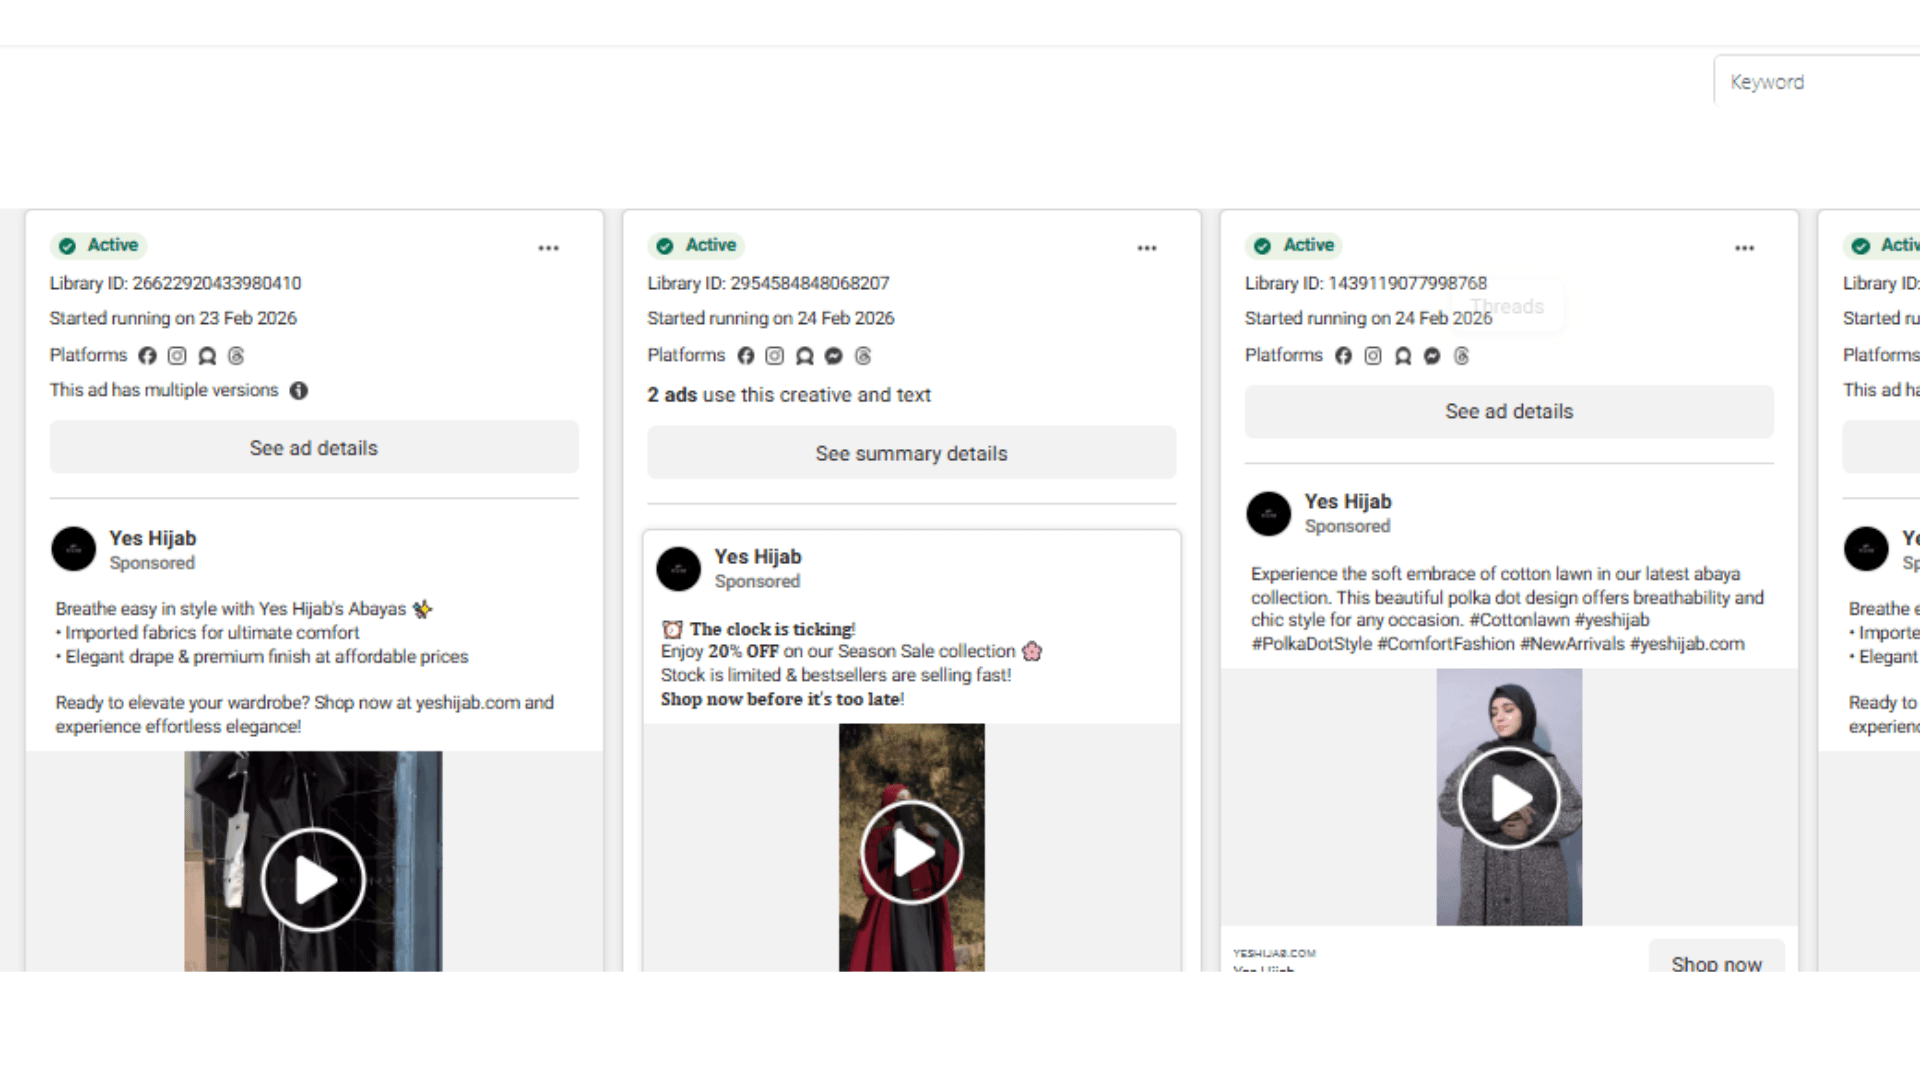Screen dimensions: 1920x1080
Task: Play the black abaya video
Action: (x=313, y=880)
